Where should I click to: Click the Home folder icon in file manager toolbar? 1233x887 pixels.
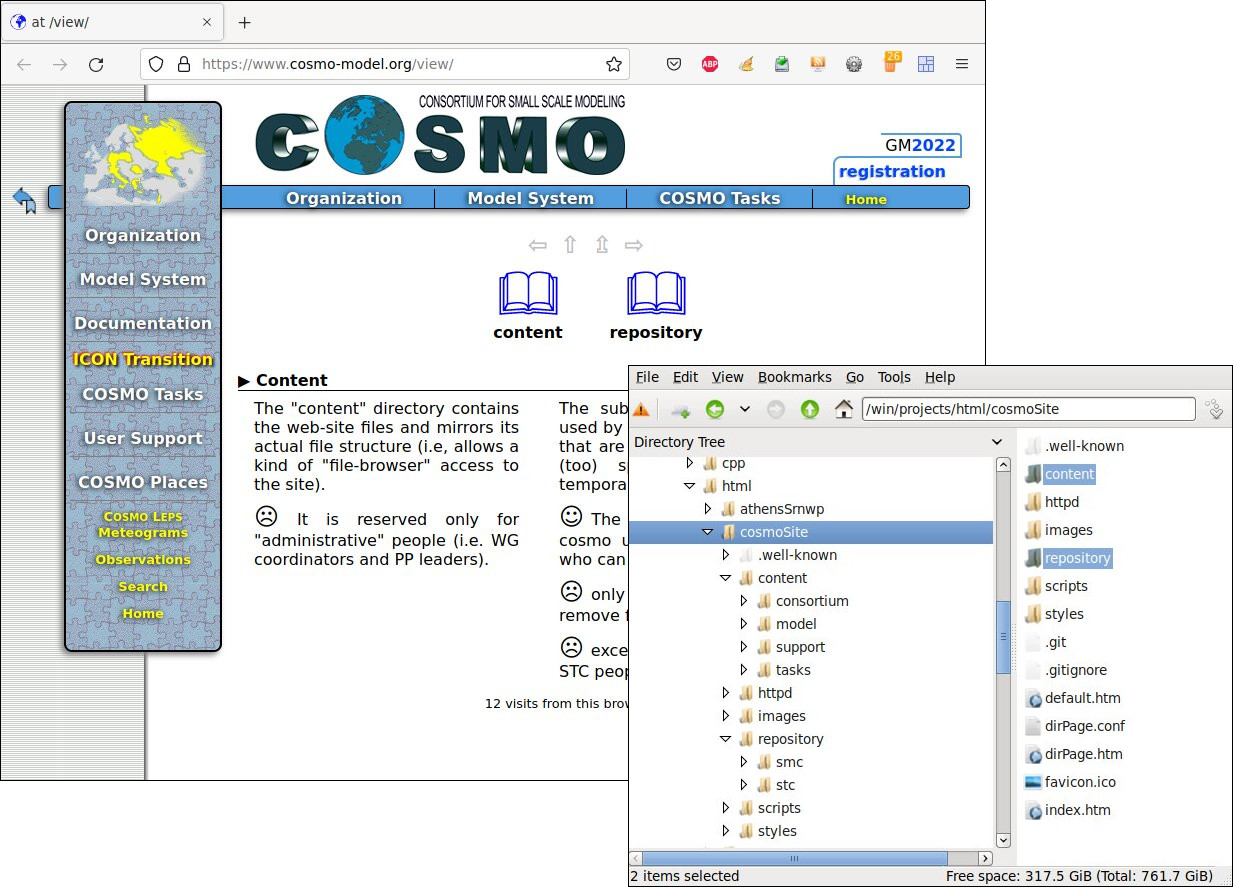coord(843,409)
